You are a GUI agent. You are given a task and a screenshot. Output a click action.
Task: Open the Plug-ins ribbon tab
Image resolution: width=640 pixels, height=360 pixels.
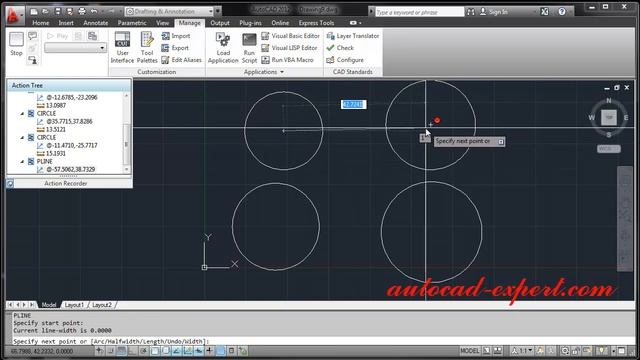(250, 23)
